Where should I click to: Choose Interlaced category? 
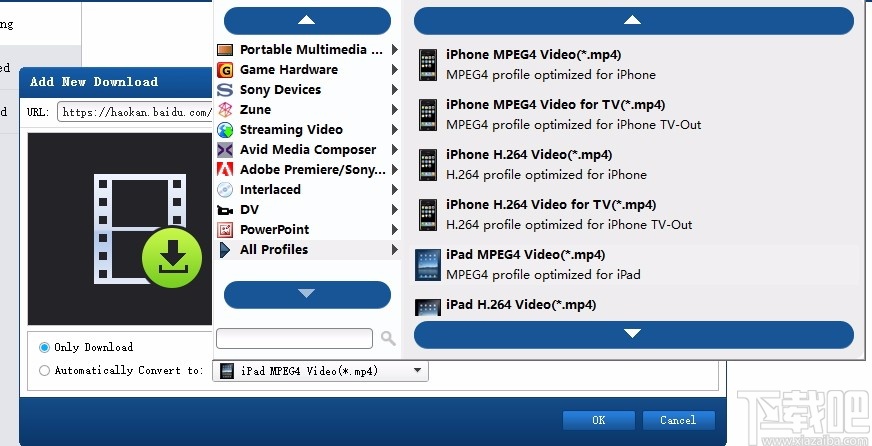pyautogui.click(x=308, y=190)
